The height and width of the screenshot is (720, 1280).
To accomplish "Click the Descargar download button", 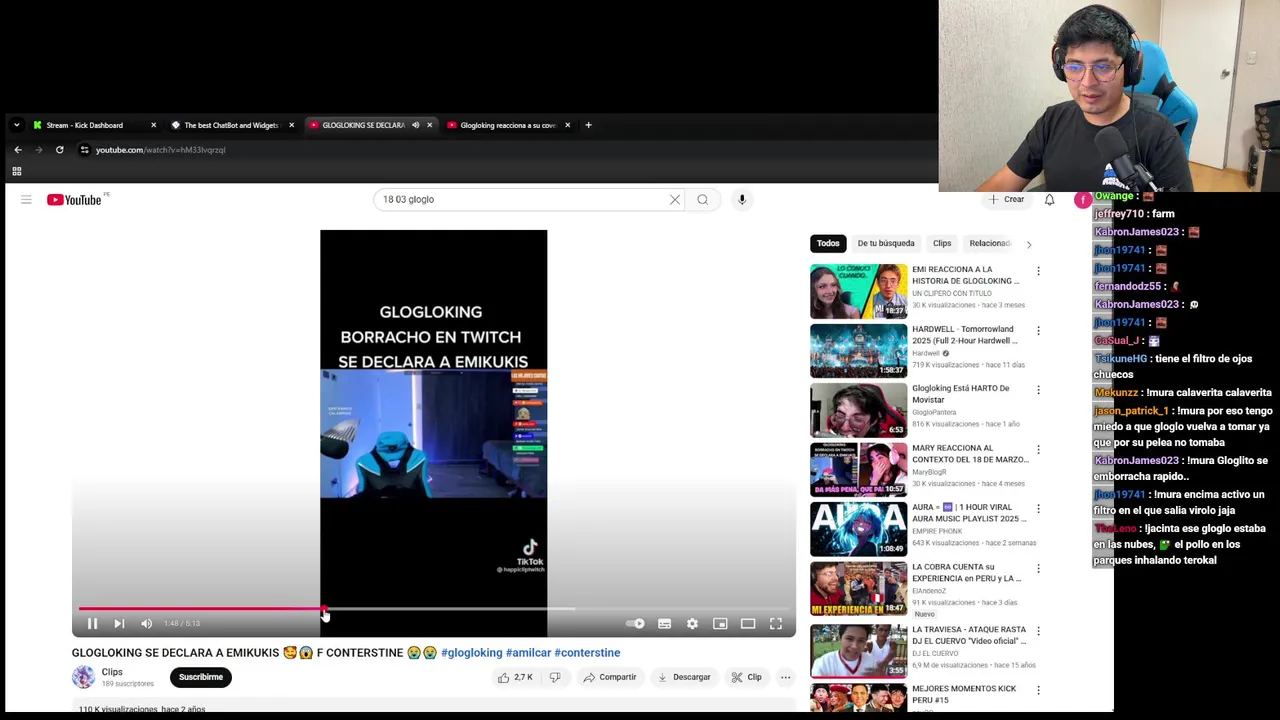I will 684,677.
